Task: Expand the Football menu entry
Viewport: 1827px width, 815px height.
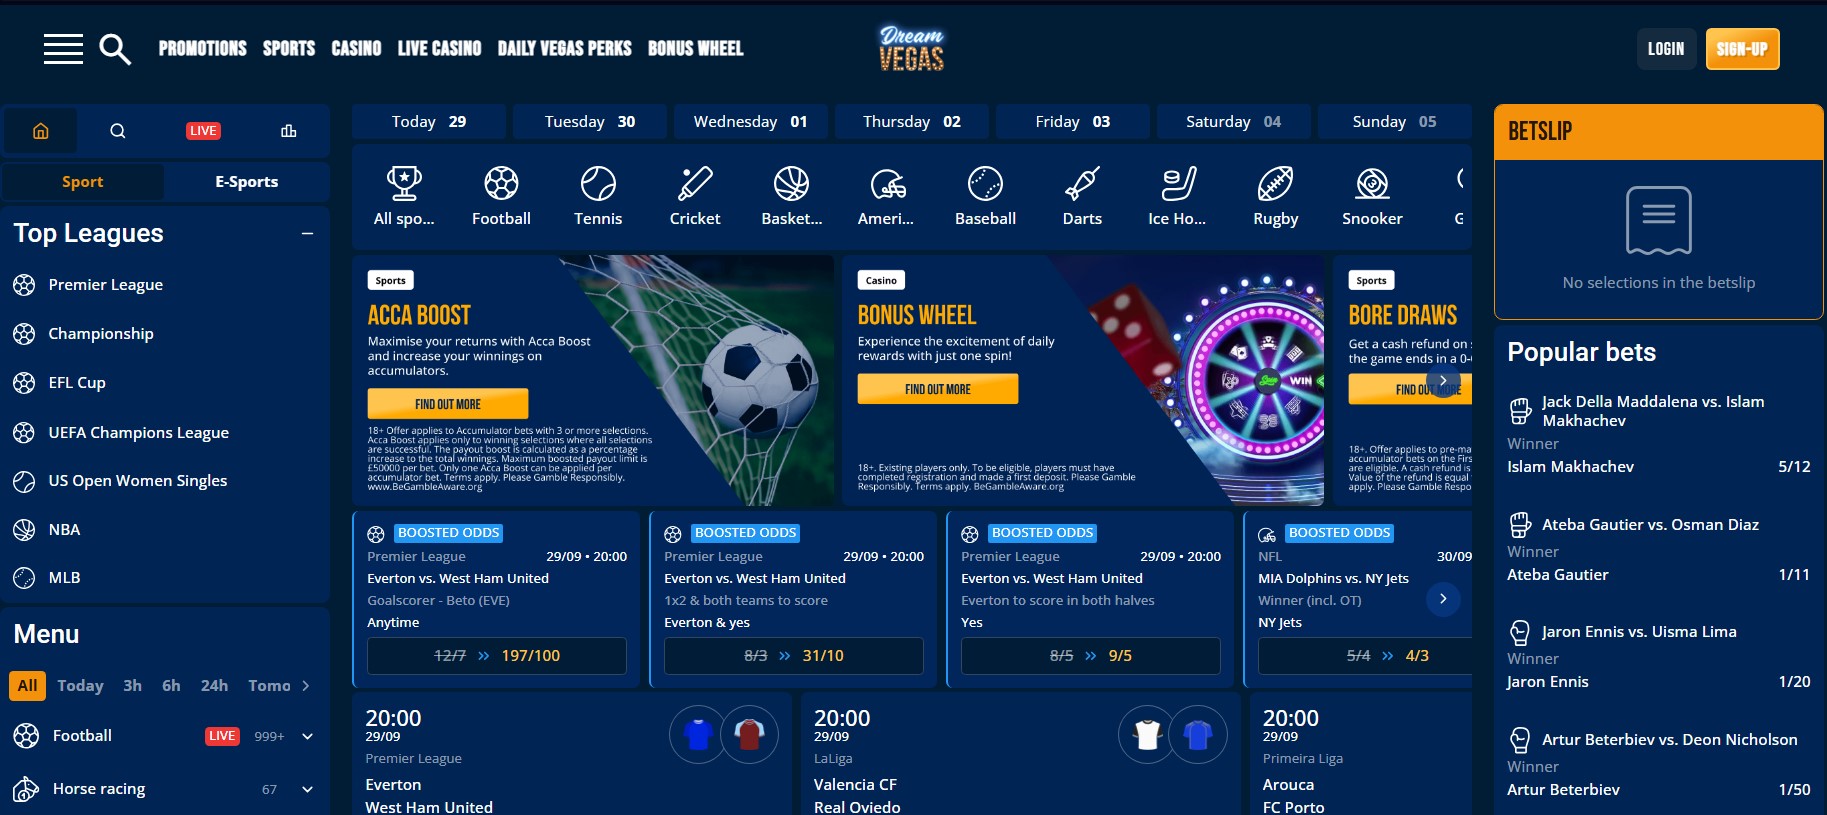Action: (308, 737)
